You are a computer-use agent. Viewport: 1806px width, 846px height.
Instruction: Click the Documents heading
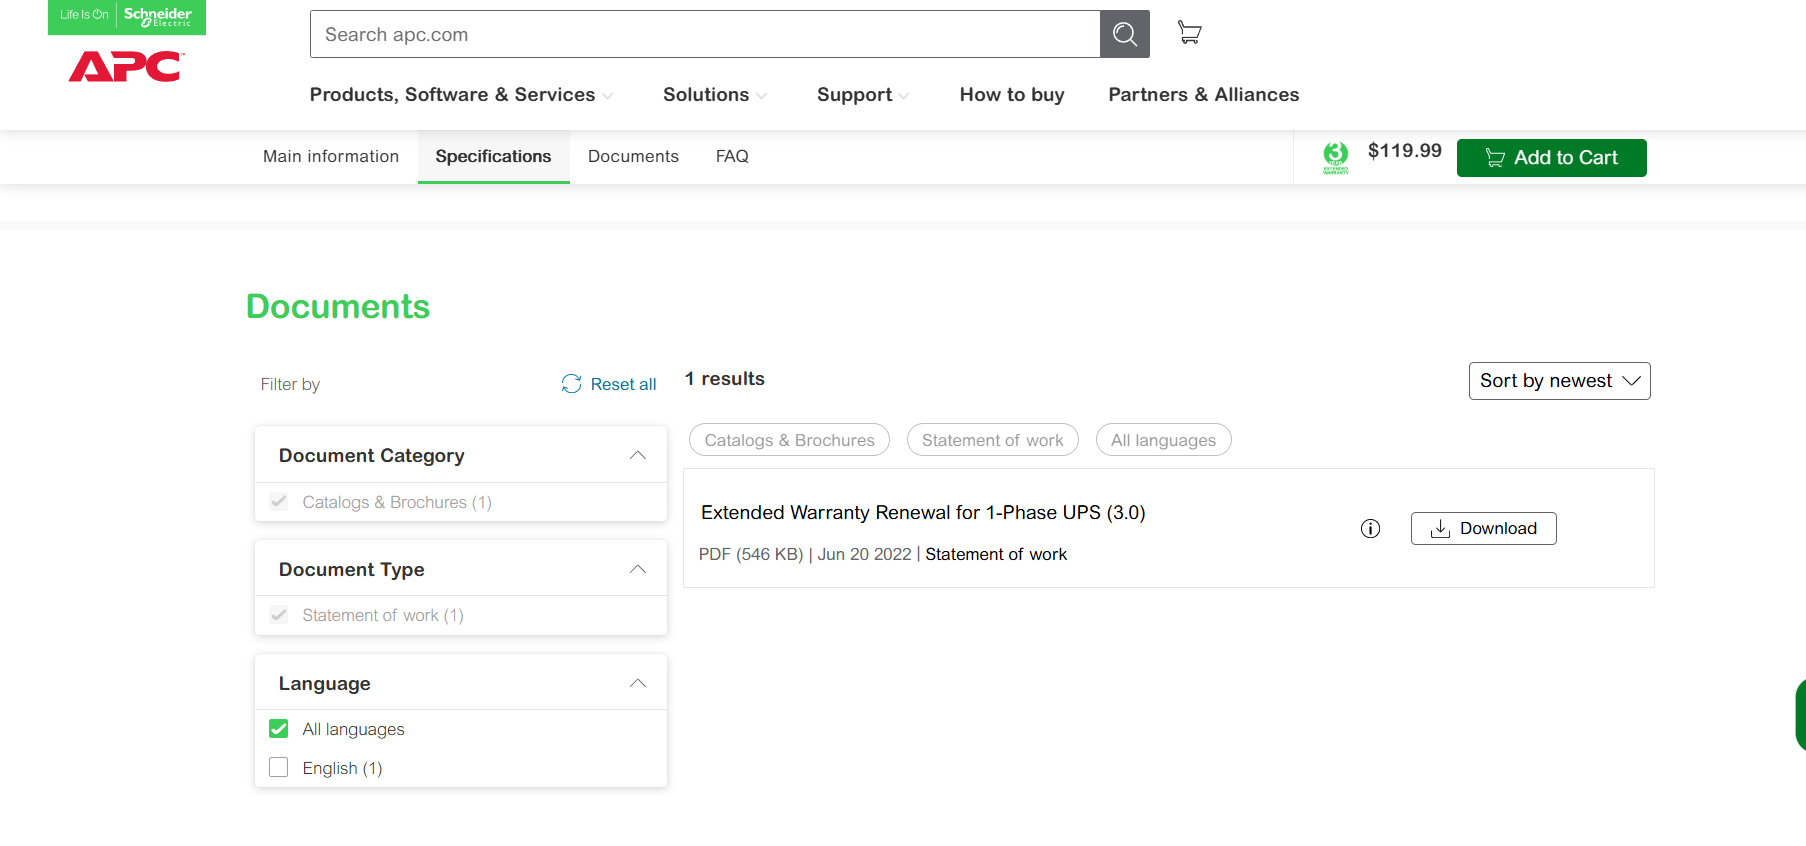338,306
